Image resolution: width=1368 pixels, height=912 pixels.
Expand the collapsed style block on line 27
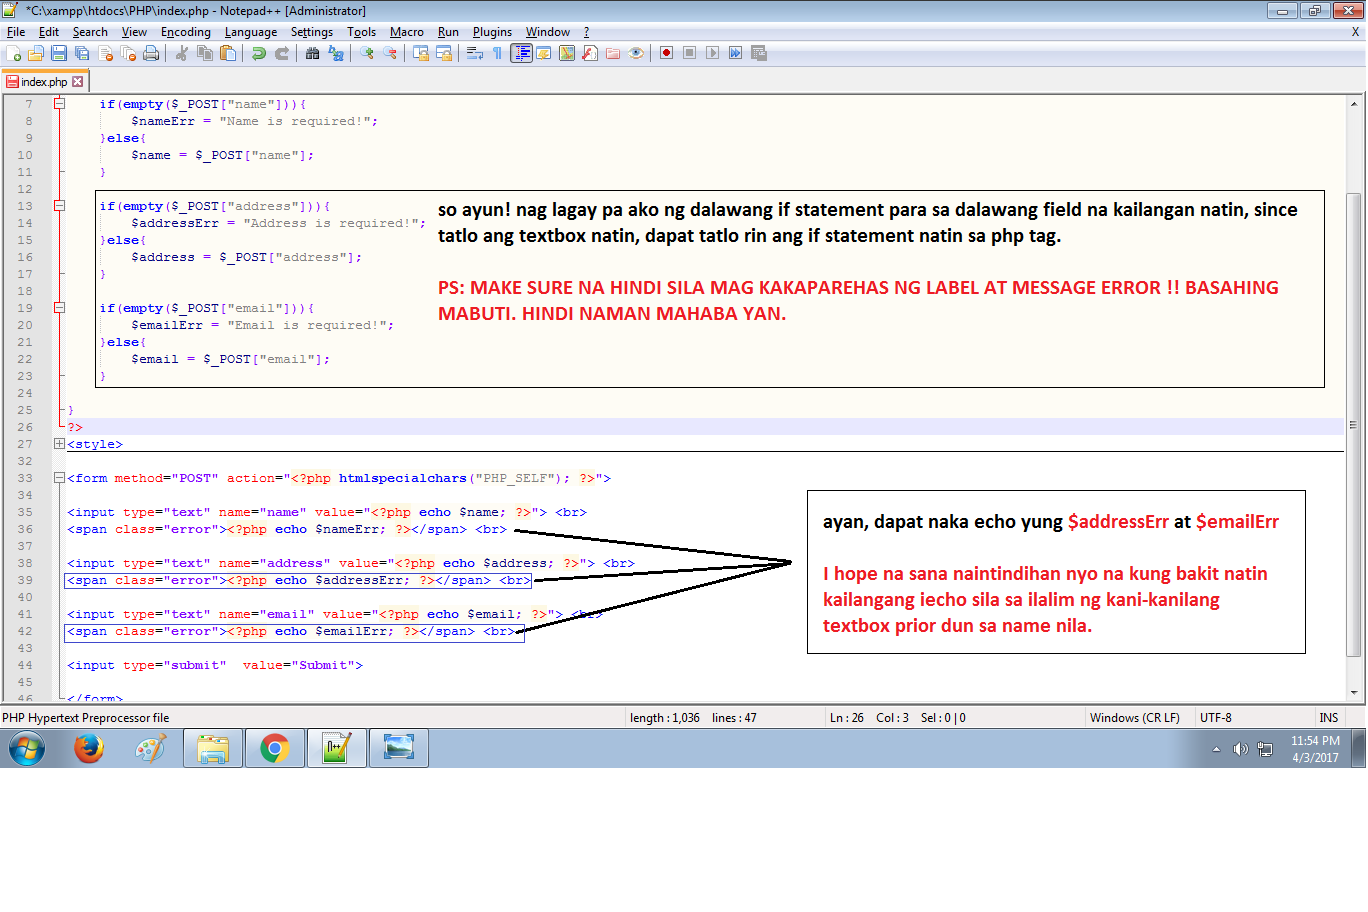point(58,443)
